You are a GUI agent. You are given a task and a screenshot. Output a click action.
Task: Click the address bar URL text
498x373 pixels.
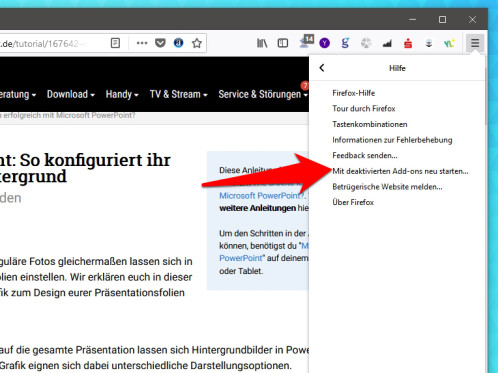pos(43,43)
